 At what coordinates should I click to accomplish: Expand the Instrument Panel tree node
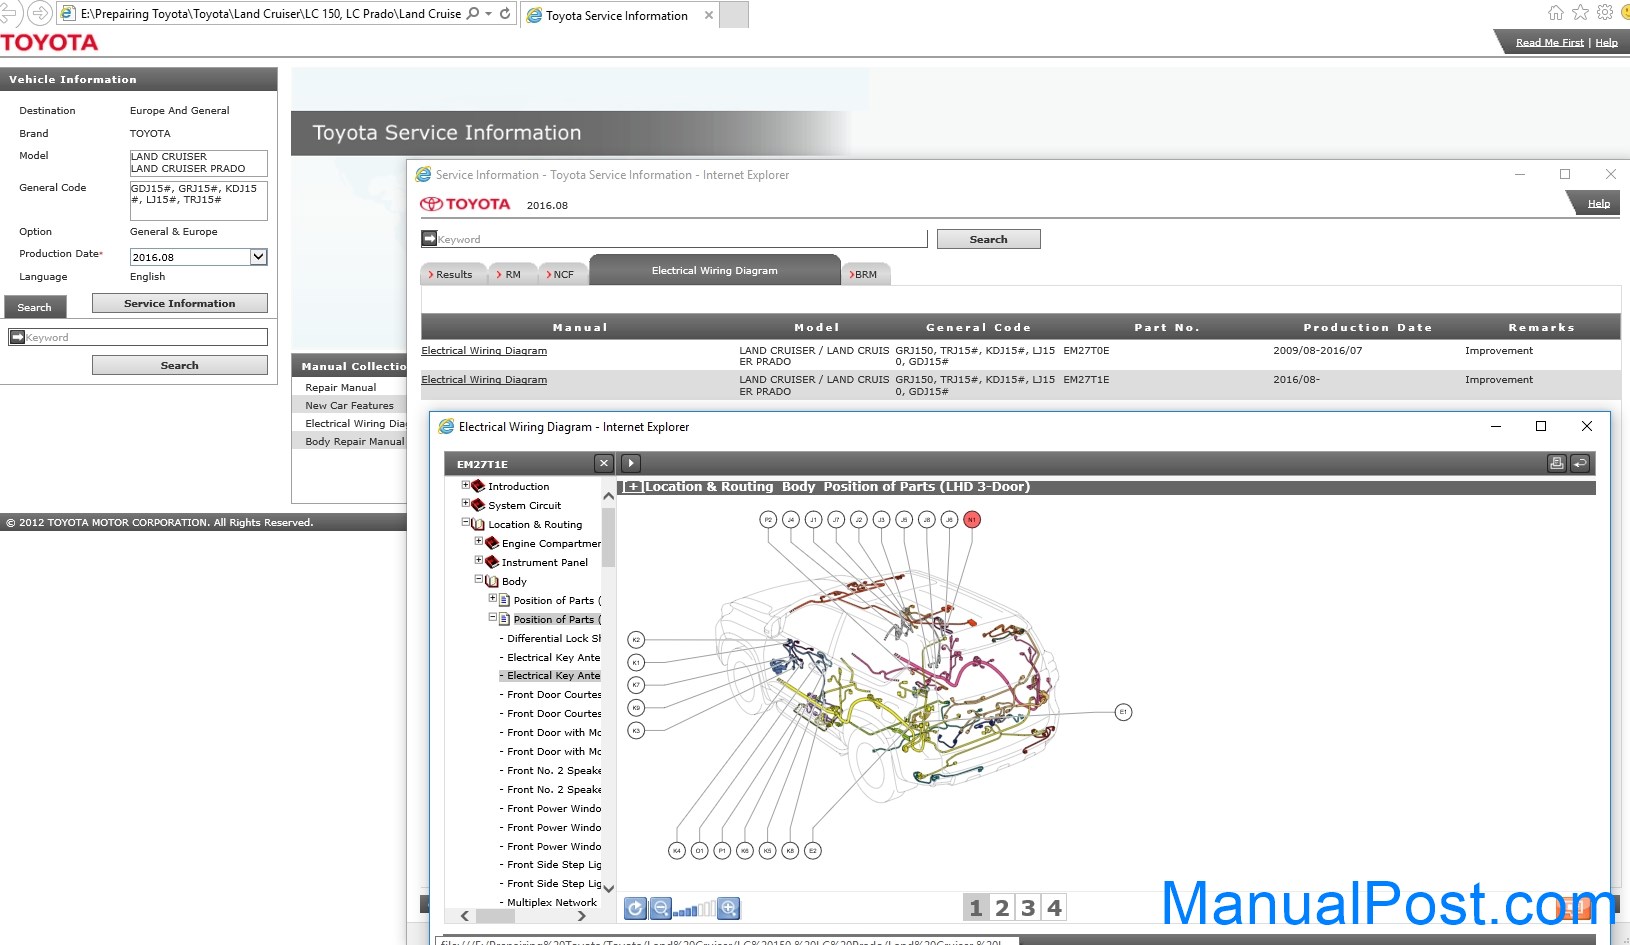click(x=478, y=560)
